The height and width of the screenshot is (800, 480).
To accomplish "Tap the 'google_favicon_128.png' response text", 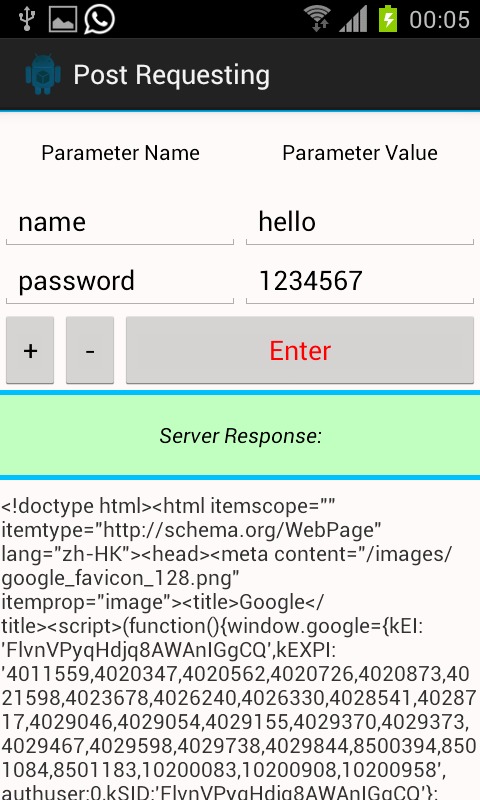I will click(120, 578).
